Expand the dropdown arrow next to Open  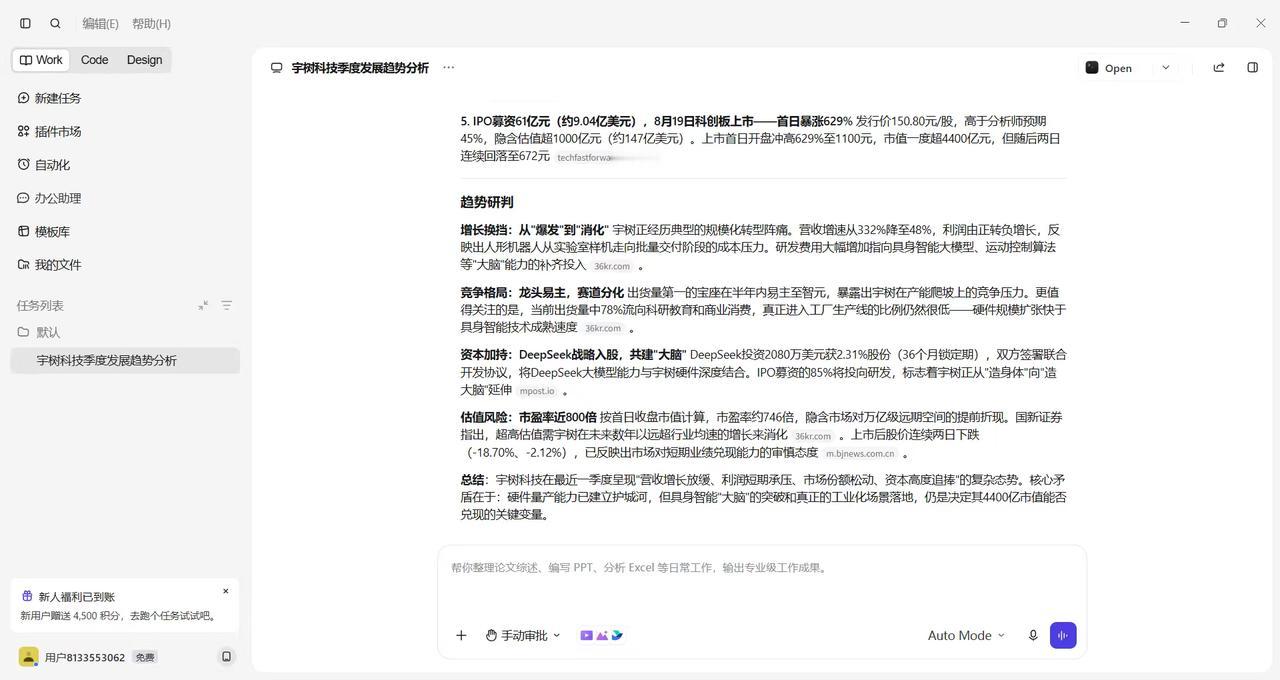(1165, 68)
